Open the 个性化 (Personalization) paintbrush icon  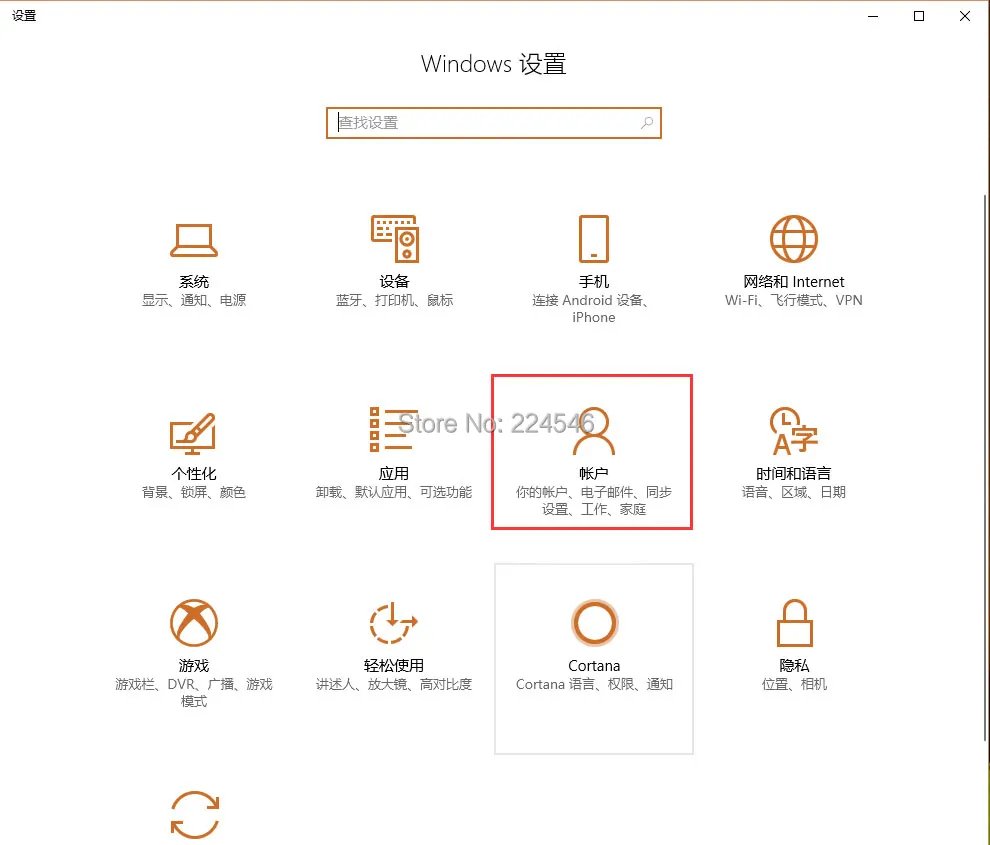click(193, 433)
